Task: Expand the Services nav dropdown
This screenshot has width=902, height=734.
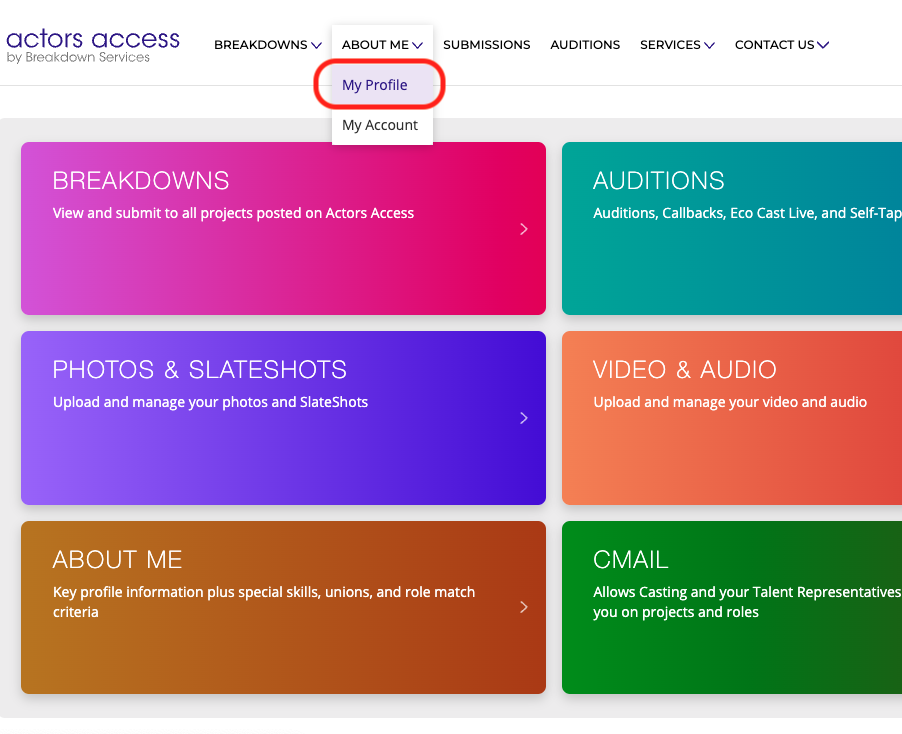Action: coord(677,45)
